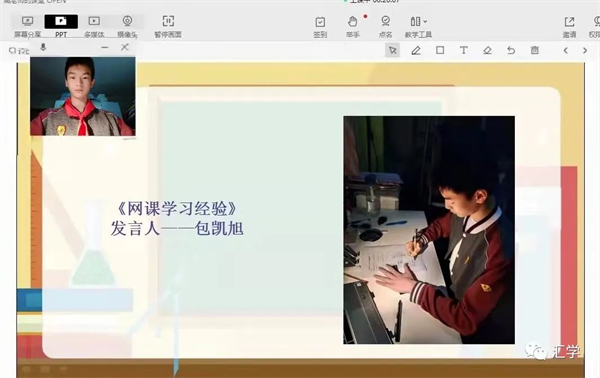Undo the last annotation
Image resolution: width=600 pixels, height=378 pixels.
pyautogui.click(x=511, y=50)
